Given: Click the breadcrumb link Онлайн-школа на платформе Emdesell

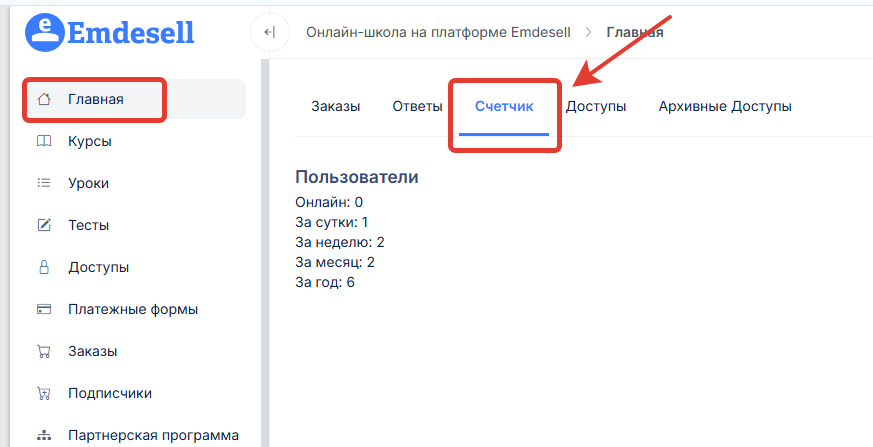Looking at the screenshot, I should click(438, 32).
